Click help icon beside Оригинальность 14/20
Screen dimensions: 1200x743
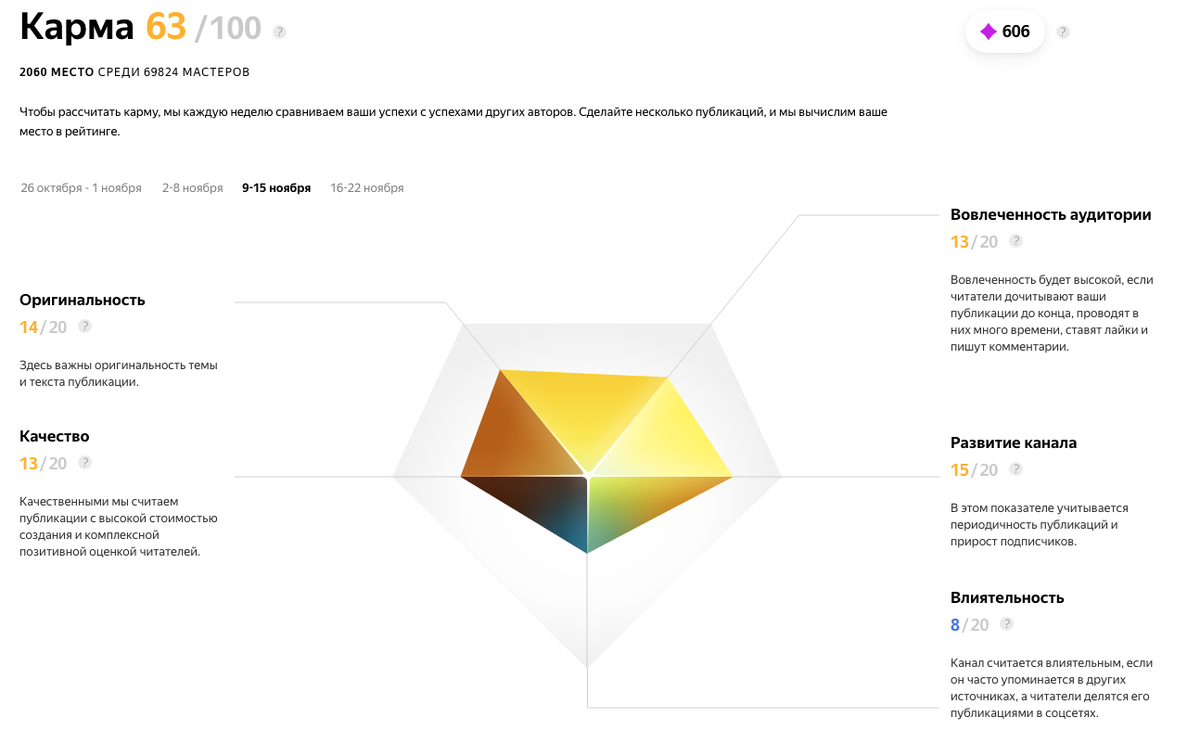click(x=85, y=326)
